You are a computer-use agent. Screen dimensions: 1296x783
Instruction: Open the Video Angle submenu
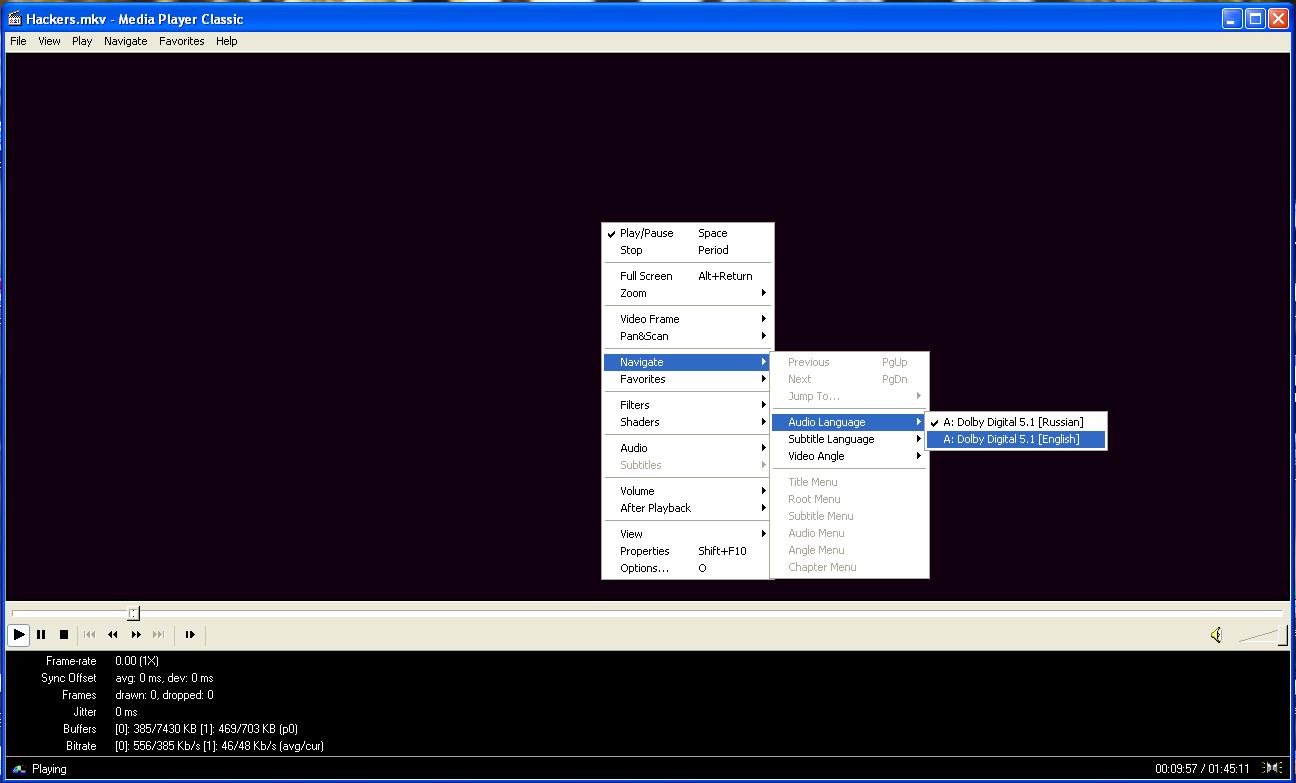[850, 456]
